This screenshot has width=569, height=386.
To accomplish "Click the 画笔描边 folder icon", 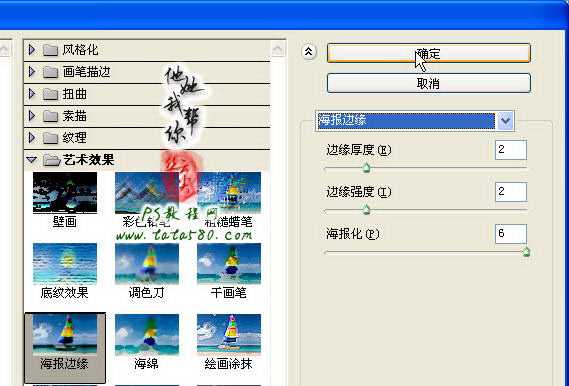I will 50,72.
